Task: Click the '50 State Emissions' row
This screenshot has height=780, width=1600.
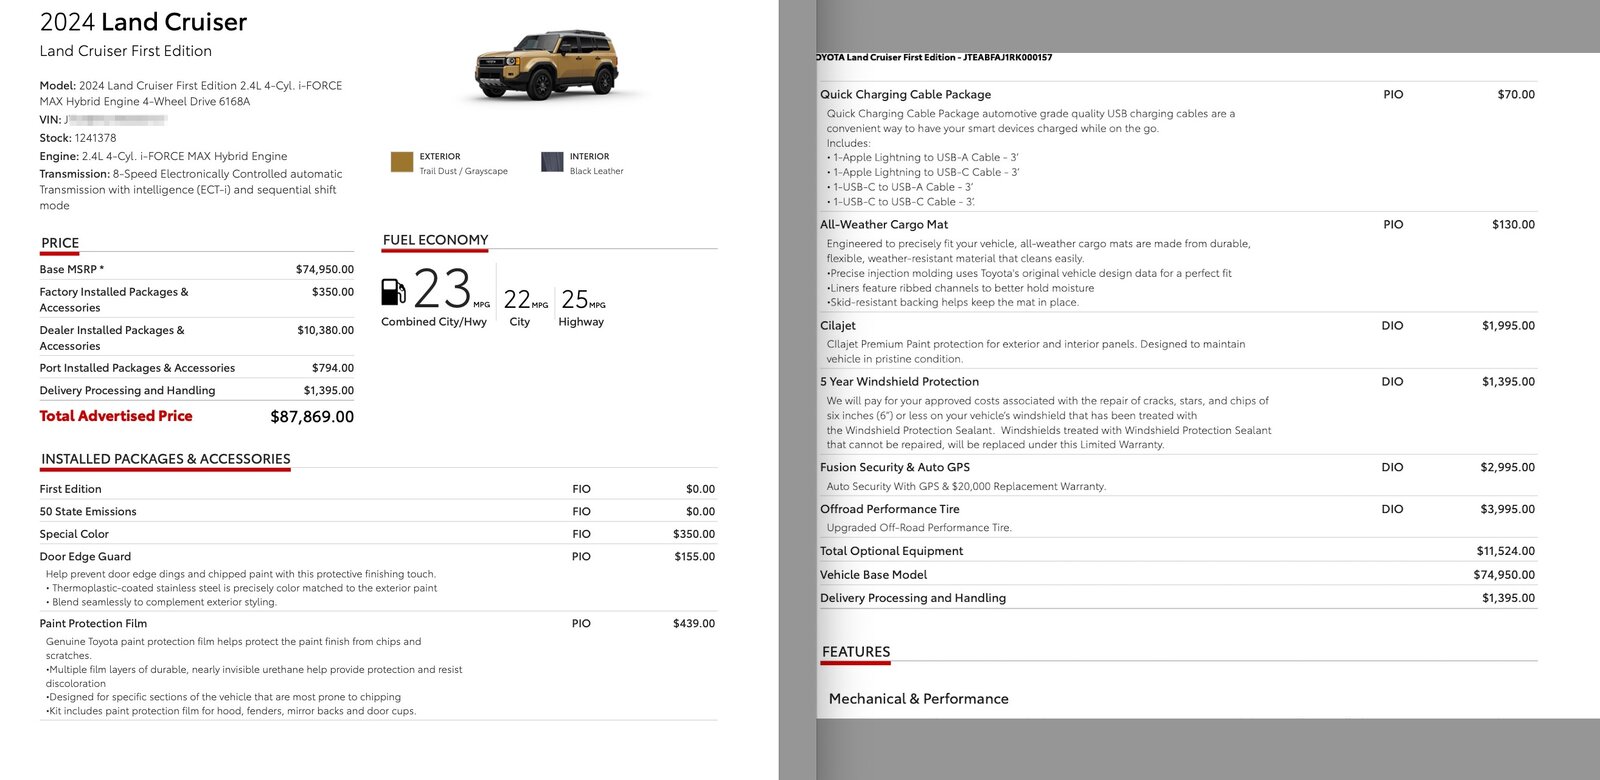Action: pos(378,511)
